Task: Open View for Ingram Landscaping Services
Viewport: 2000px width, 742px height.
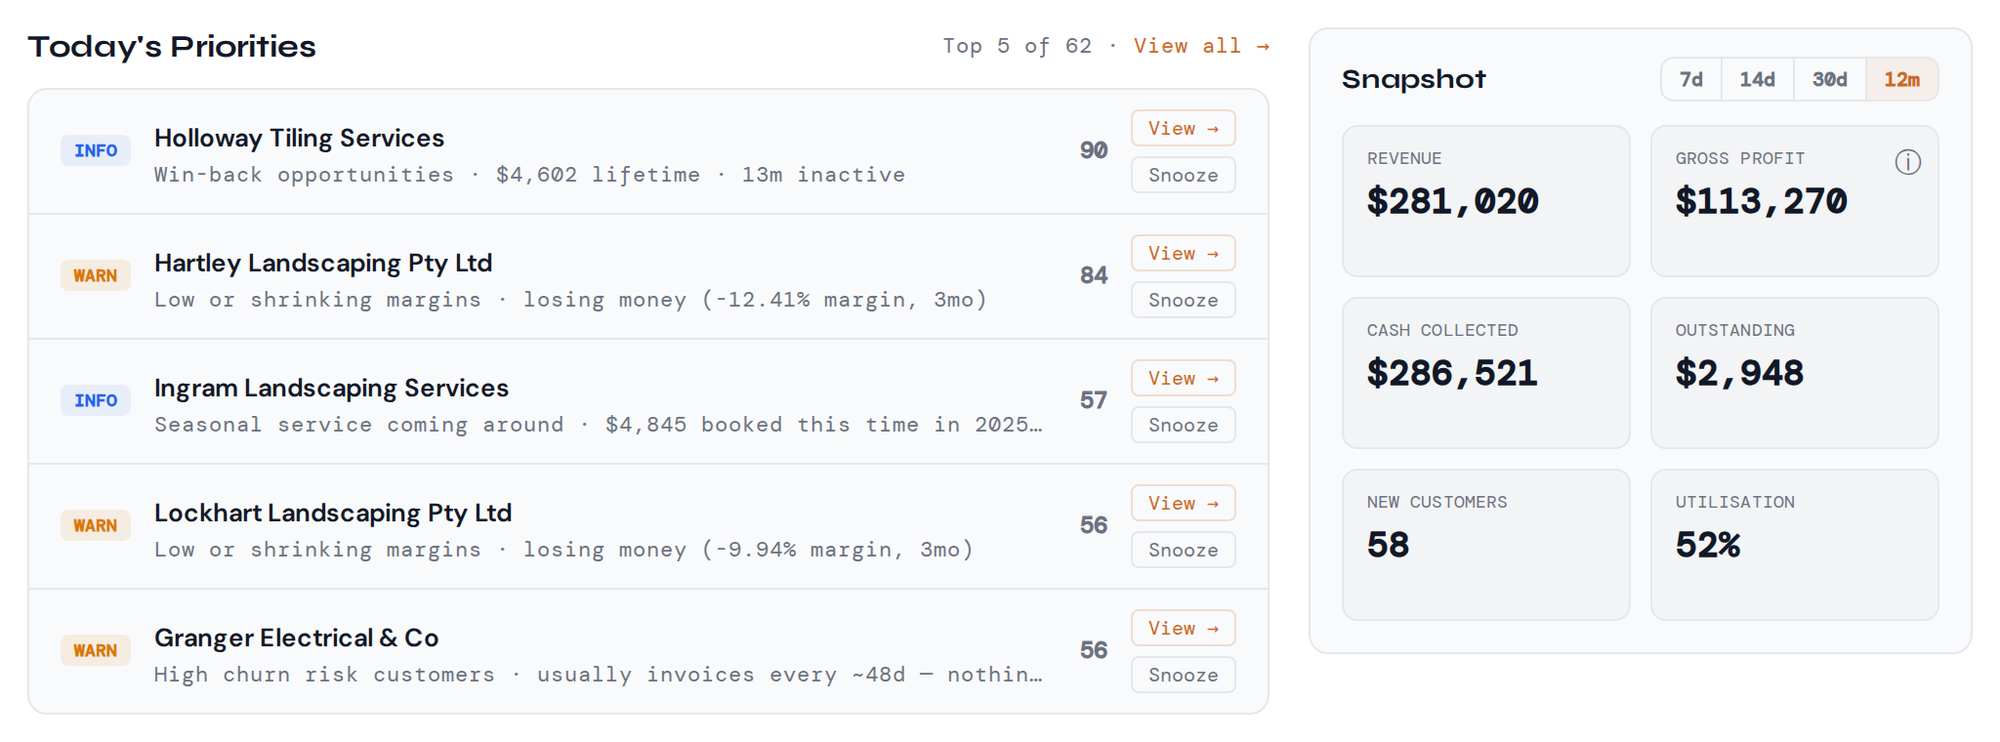Action: click(1183, 378)
